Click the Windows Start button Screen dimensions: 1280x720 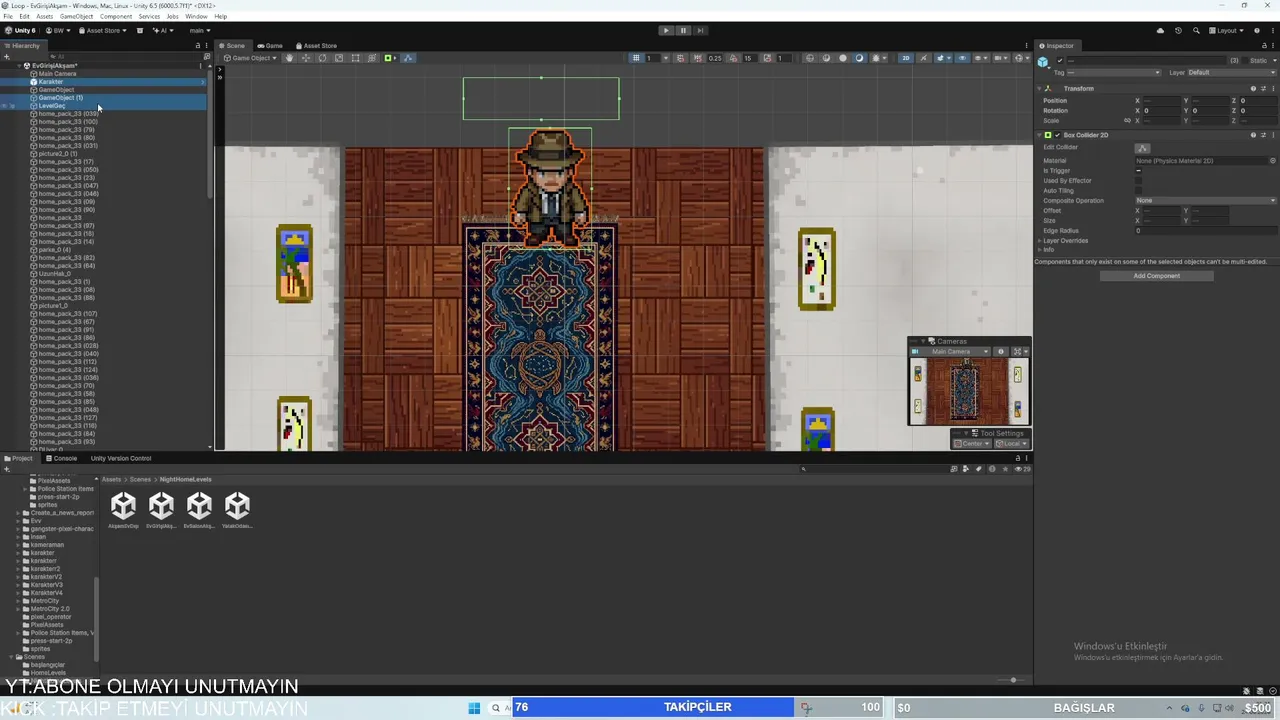[x=474, y=708]
